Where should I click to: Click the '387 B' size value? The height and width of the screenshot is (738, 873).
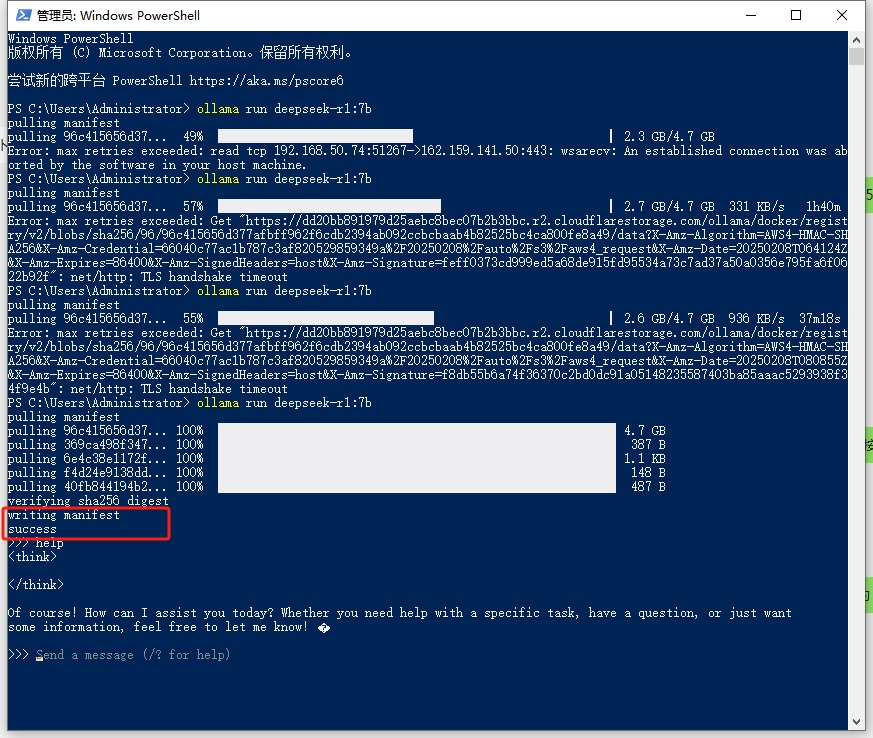coord(648,445)
